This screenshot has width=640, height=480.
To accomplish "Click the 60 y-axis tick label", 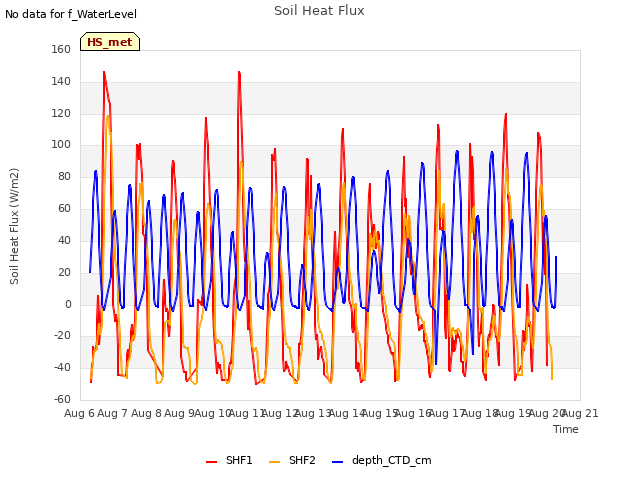I will (64, 208).
